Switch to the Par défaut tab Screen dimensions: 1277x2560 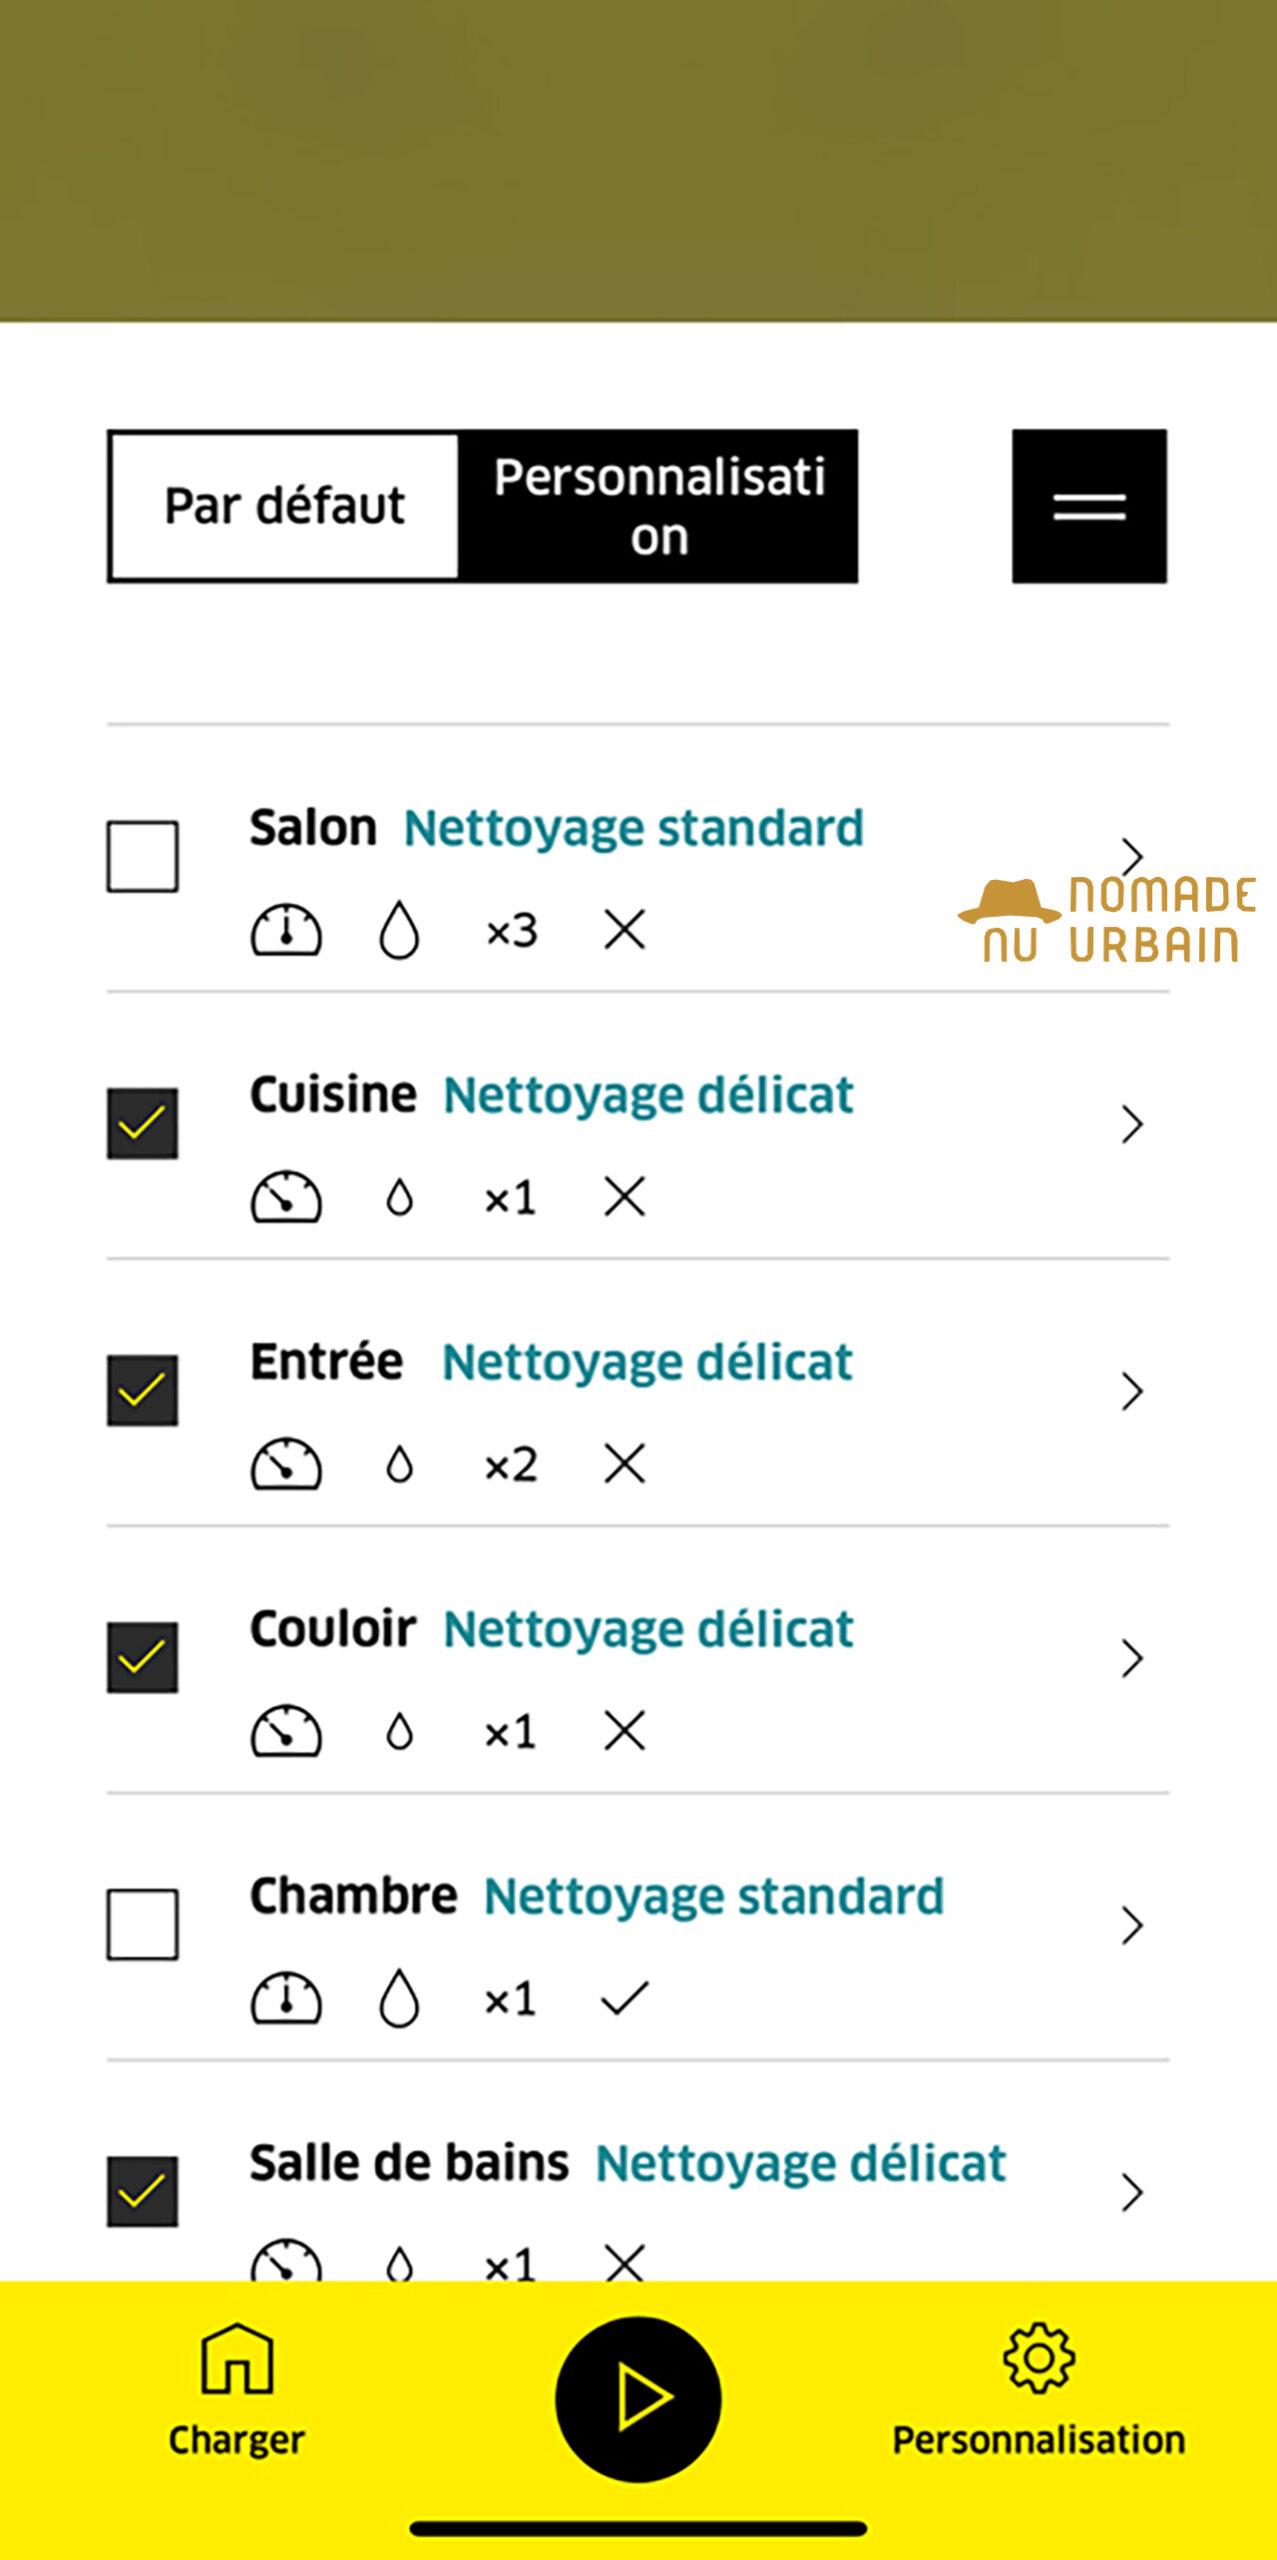pos(285,506)
